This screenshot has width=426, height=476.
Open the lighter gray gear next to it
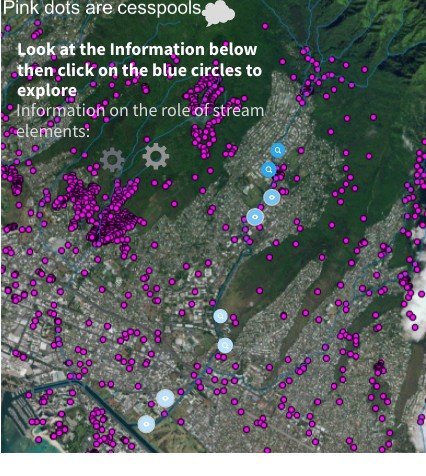tap(156, 156)
